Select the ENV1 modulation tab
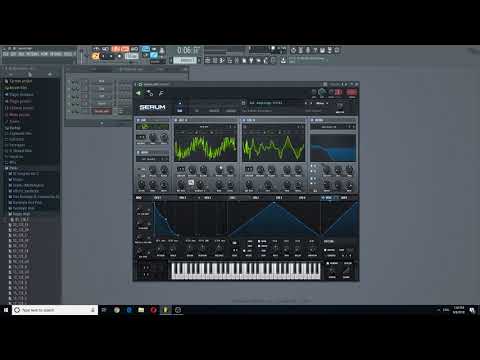Viewport: 480px width, 360px height. tap(157, 198)
